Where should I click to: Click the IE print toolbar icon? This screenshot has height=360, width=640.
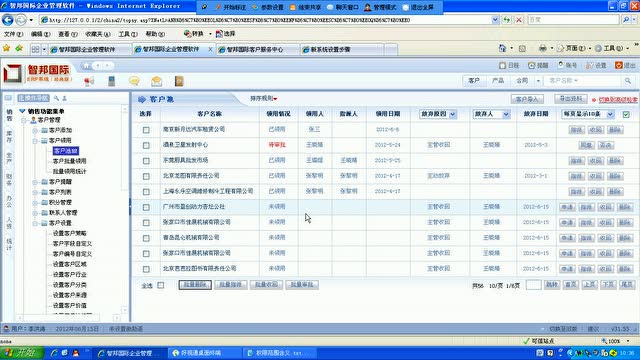tap(542, 48)
